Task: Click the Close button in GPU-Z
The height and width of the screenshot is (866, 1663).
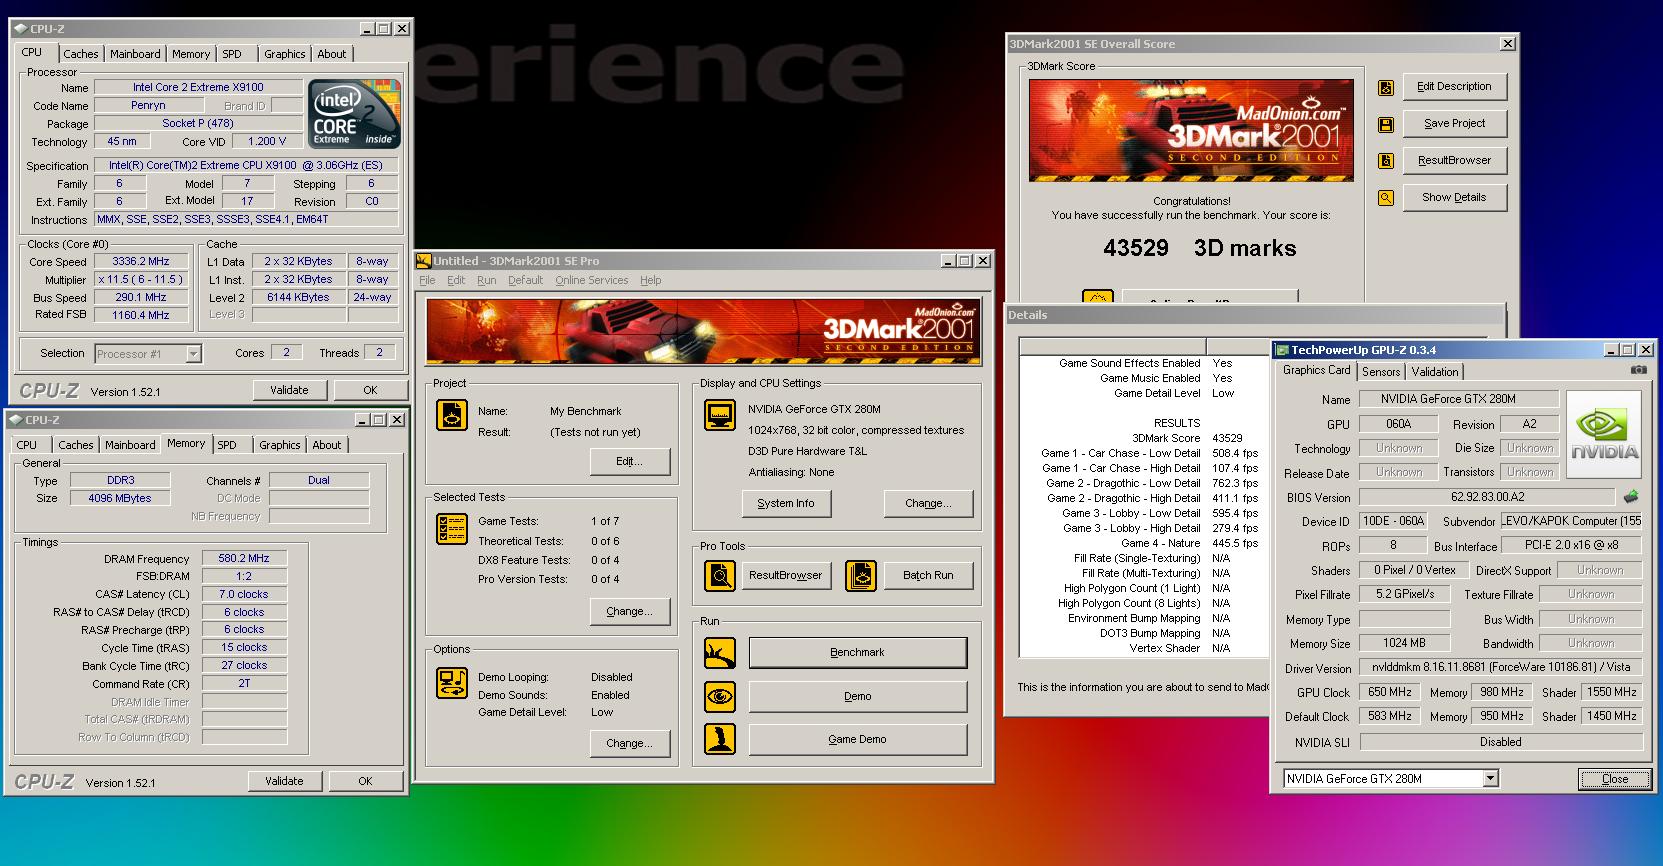Action: pyautogui.click(x=1615, y=779)
